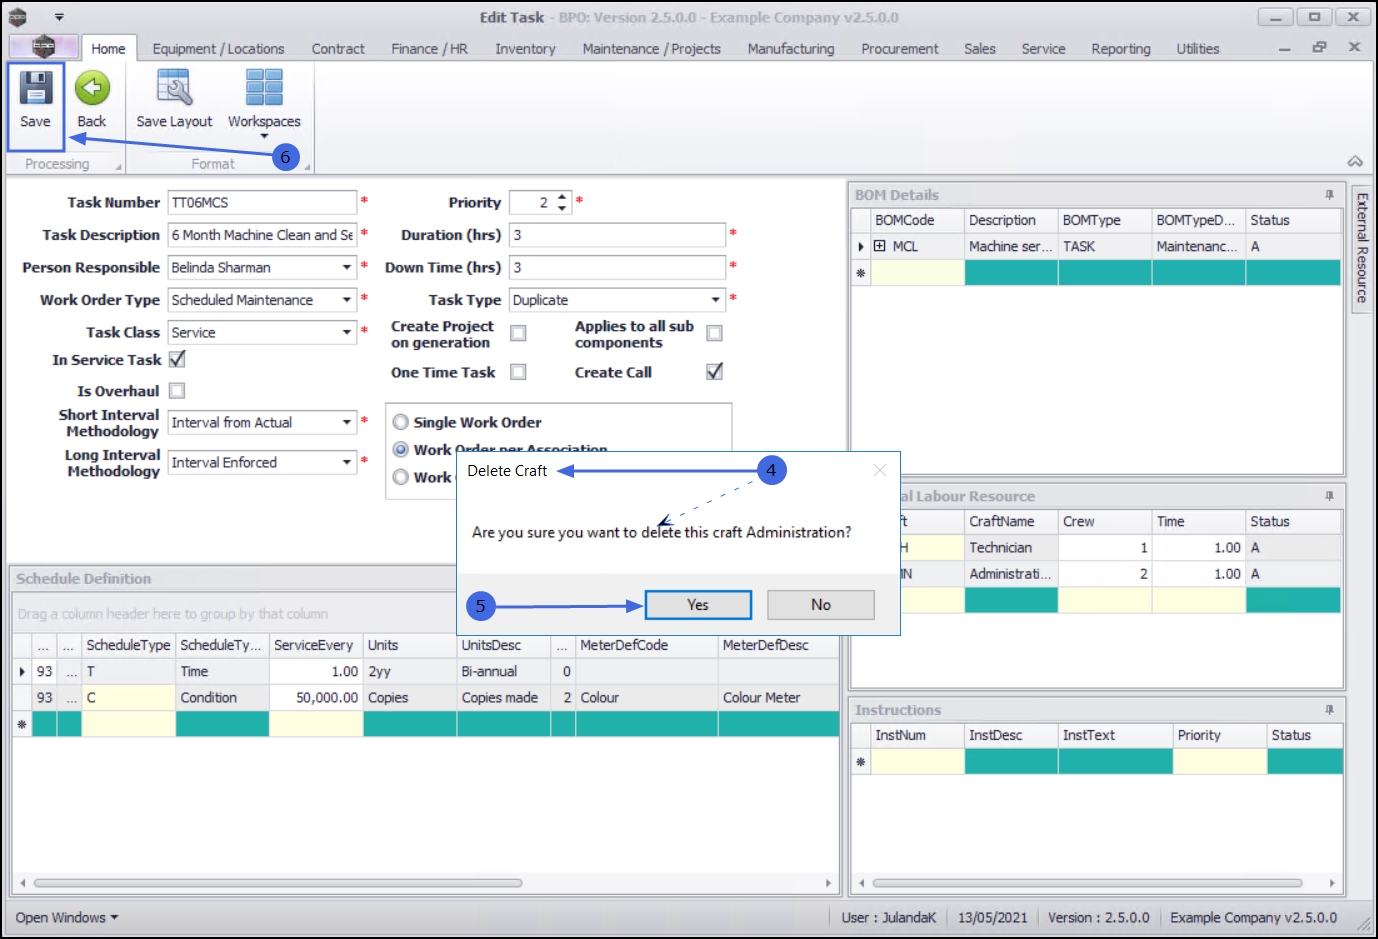Open the Equipment / Locations tab

(x=218, y=48)
